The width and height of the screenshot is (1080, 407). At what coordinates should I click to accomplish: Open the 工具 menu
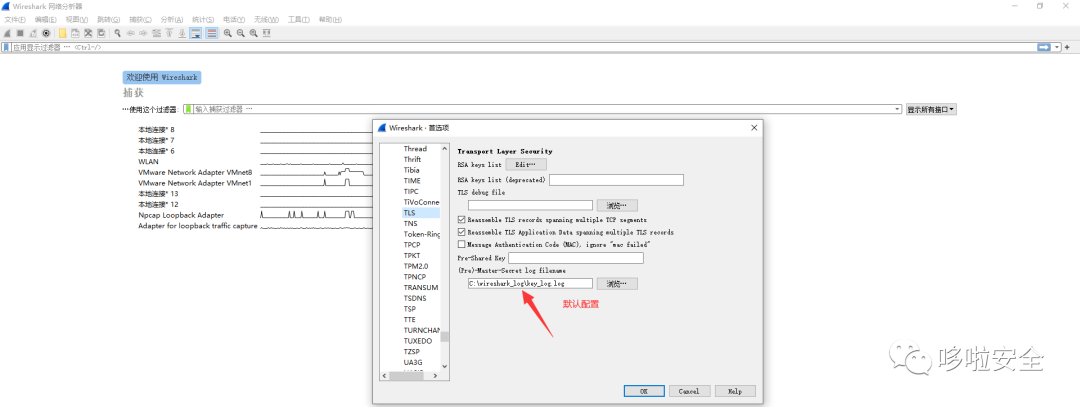point(298,19)
